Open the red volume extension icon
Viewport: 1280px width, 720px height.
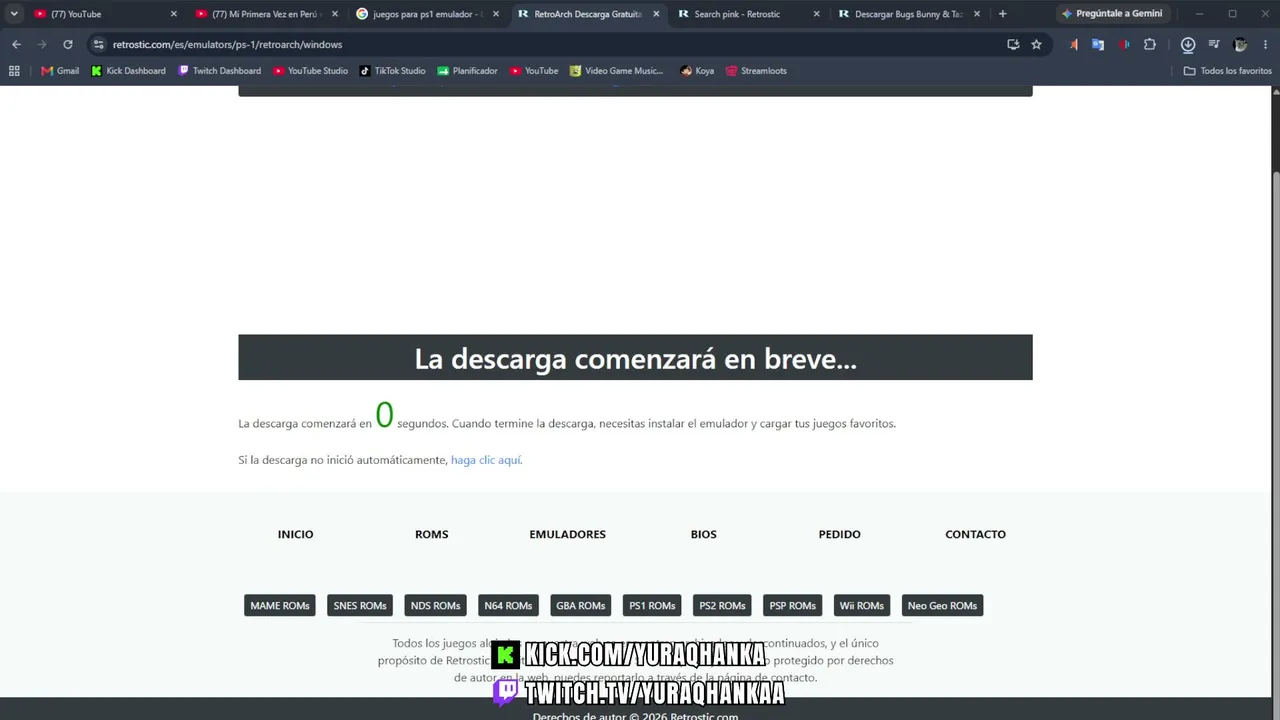pos(1124,44)
